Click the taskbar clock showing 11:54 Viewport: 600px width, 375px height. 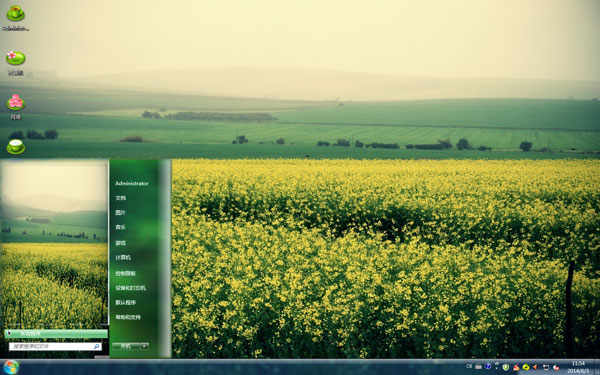pos(578,367)
